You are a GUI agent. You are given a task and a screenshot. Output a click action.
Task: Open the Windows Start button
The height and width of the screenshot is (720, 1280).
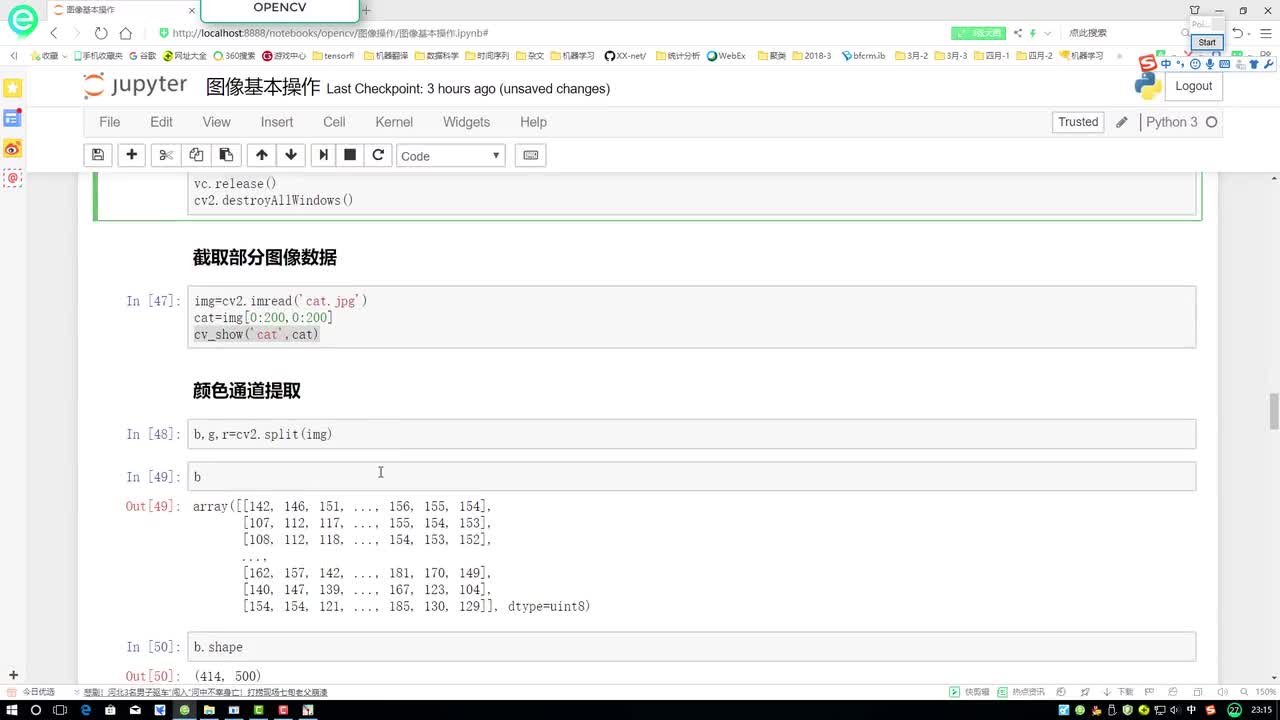tap(11, 710)
